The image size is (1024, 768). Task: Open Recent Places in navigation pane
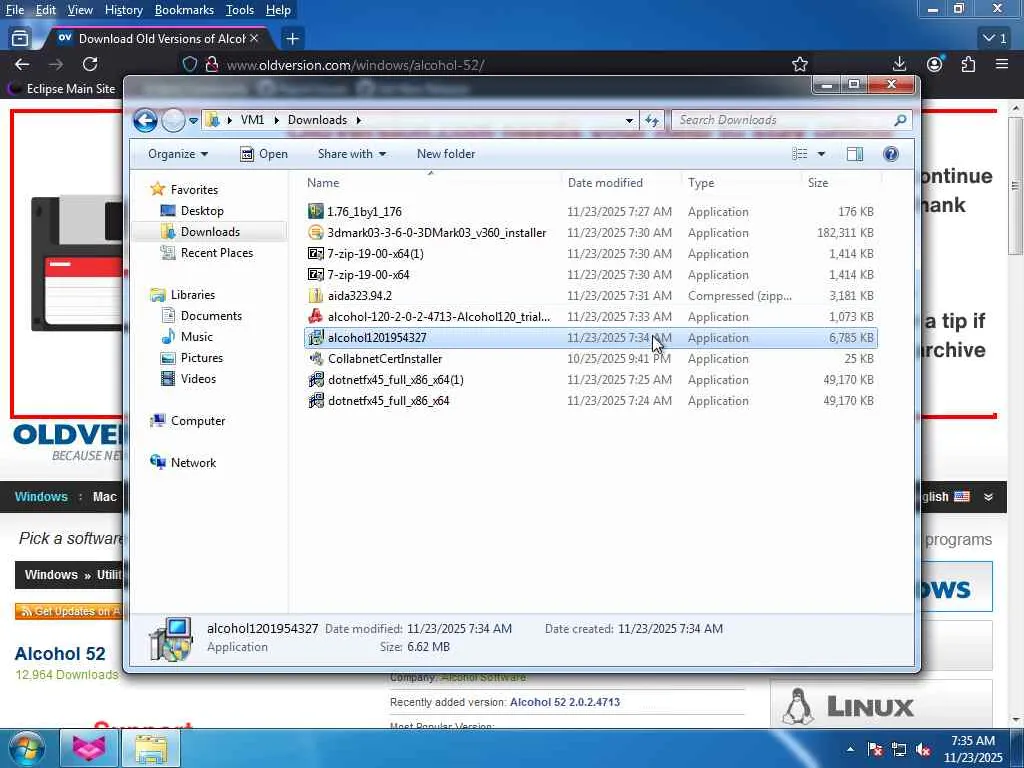pos(216,253)
